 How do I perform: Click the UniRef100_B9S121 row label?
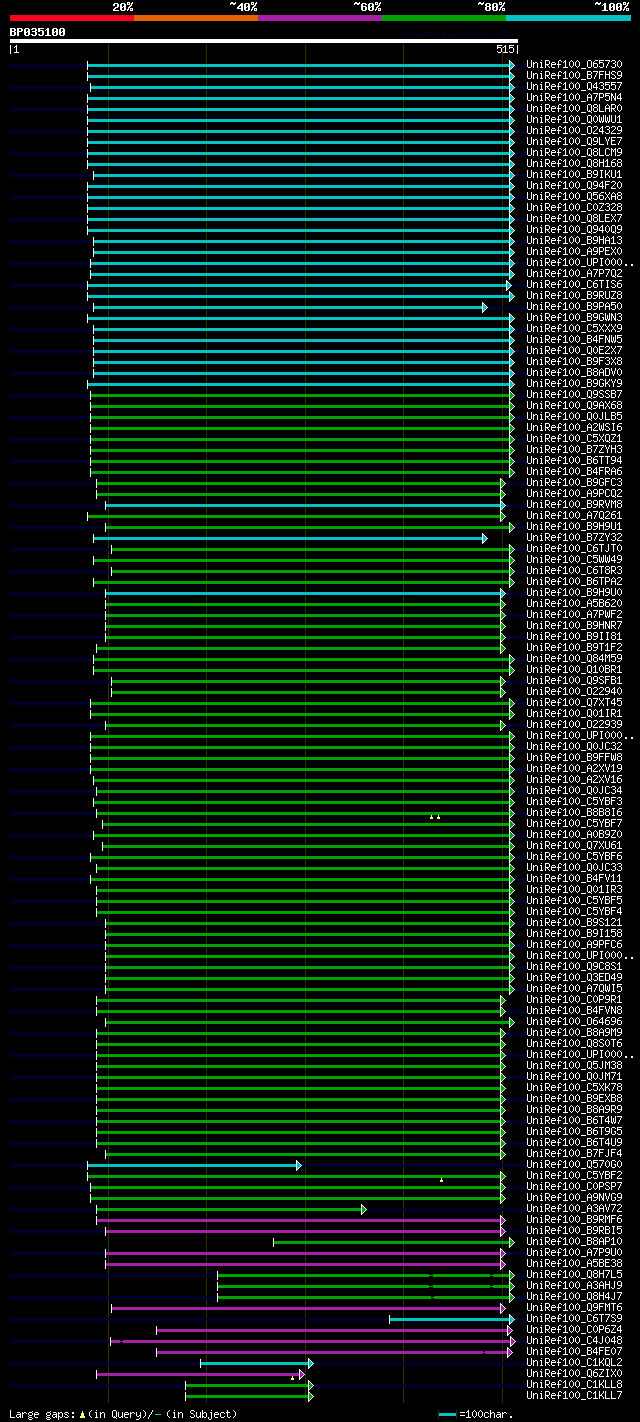coord(574,923)
